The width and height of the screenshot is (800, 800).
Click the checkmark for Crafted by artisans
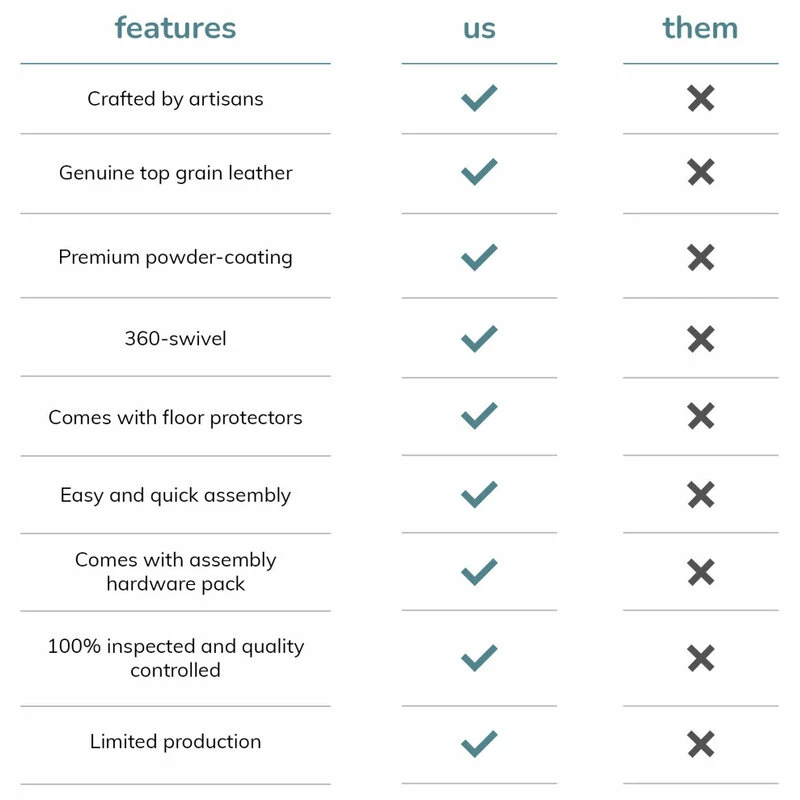479,98
